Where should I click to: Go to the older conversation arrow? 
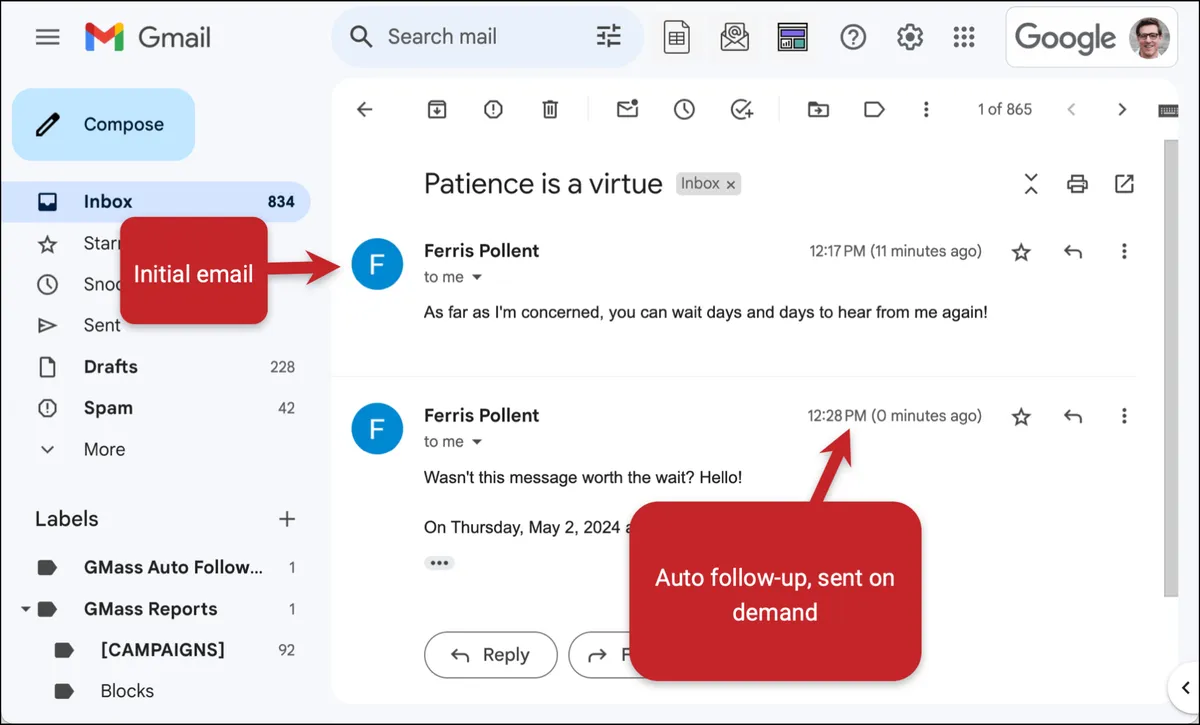pyautogui.click(x=1122, y=110)
